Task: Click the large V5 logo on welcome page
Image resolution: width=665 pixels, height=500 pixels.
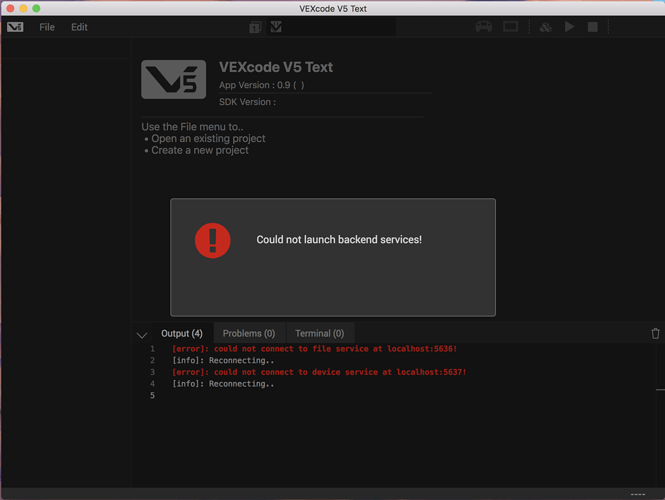Action: tap(173, 79)
